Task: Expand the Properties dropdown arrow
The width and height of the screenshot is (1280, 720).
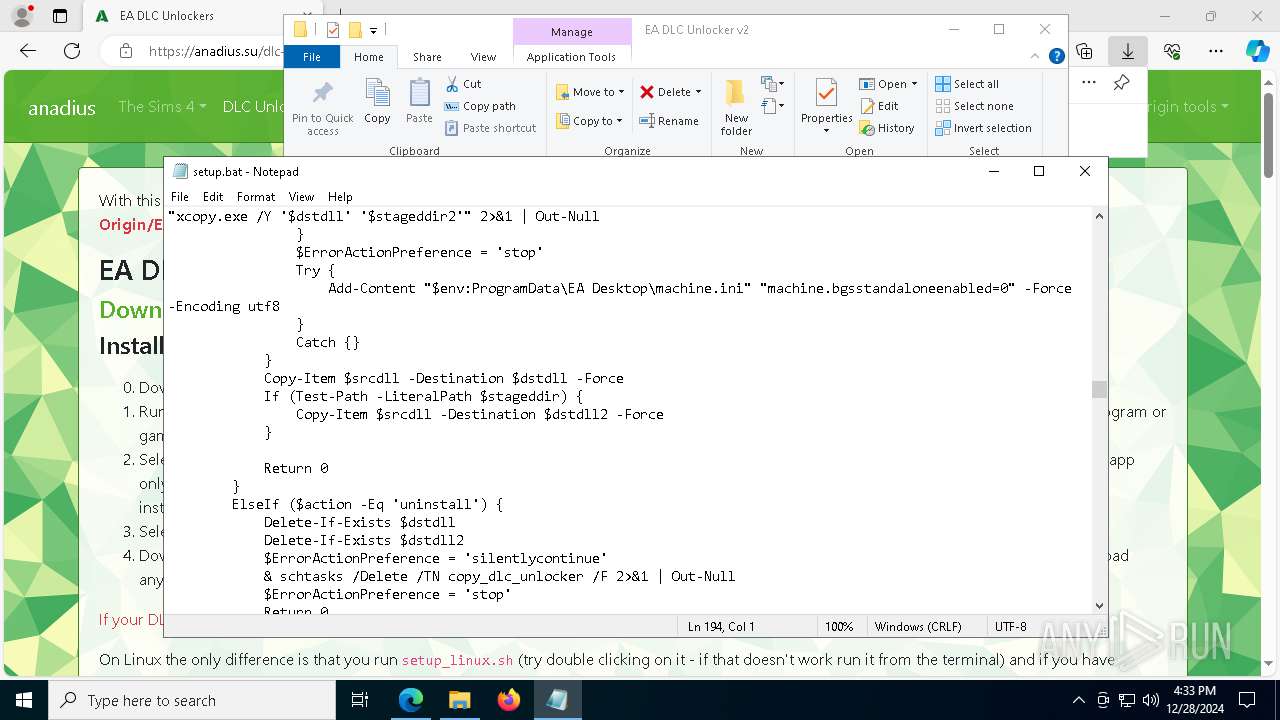Action: pos(826,131)
